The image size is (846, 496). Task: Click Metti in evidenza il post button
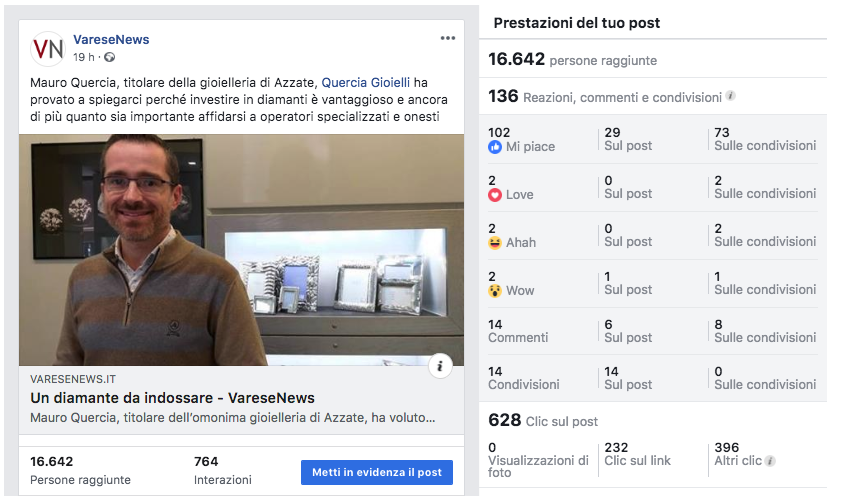click(377, 472)
